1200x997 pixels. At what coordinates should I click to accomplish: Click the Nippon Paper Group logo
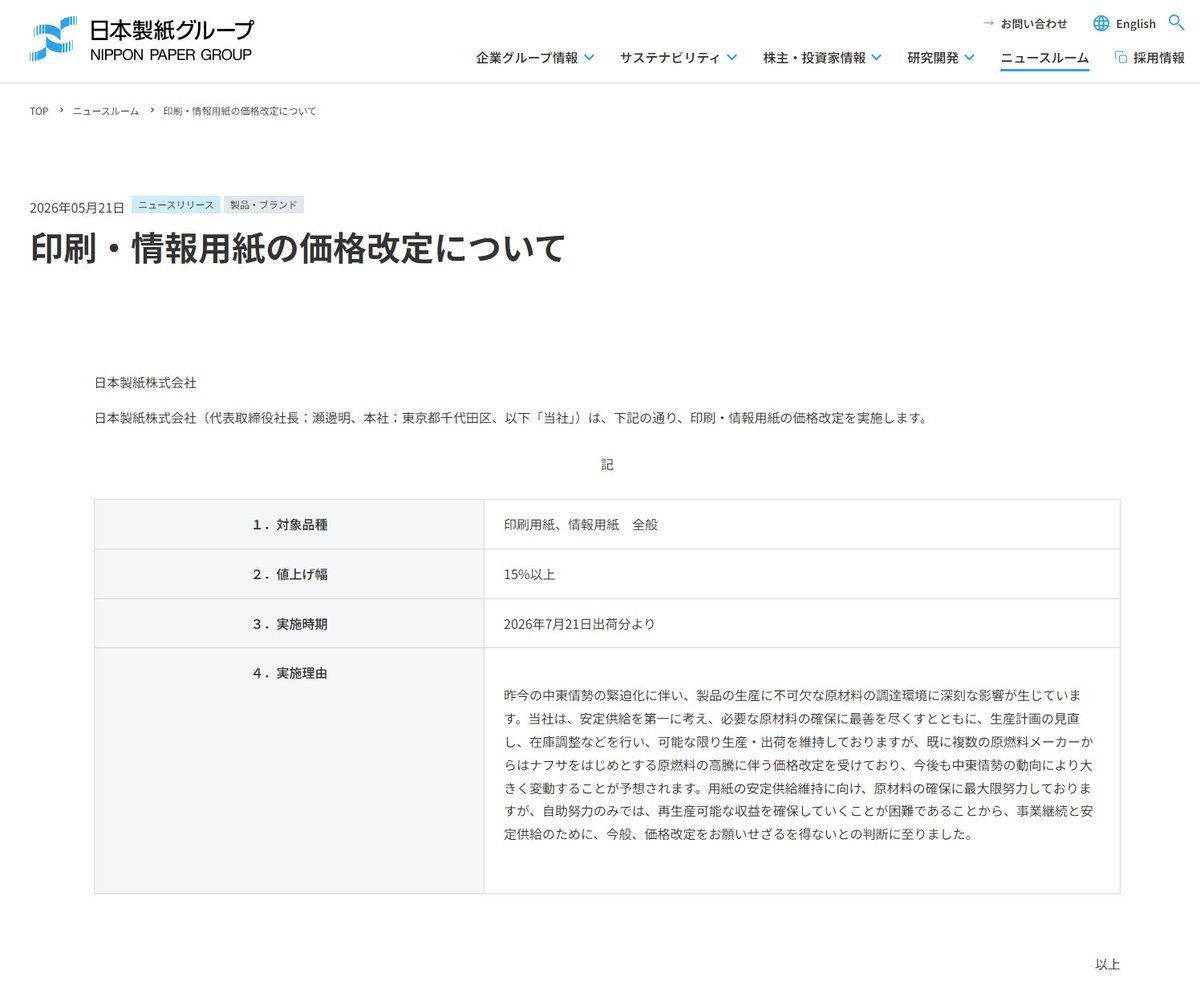141,40
